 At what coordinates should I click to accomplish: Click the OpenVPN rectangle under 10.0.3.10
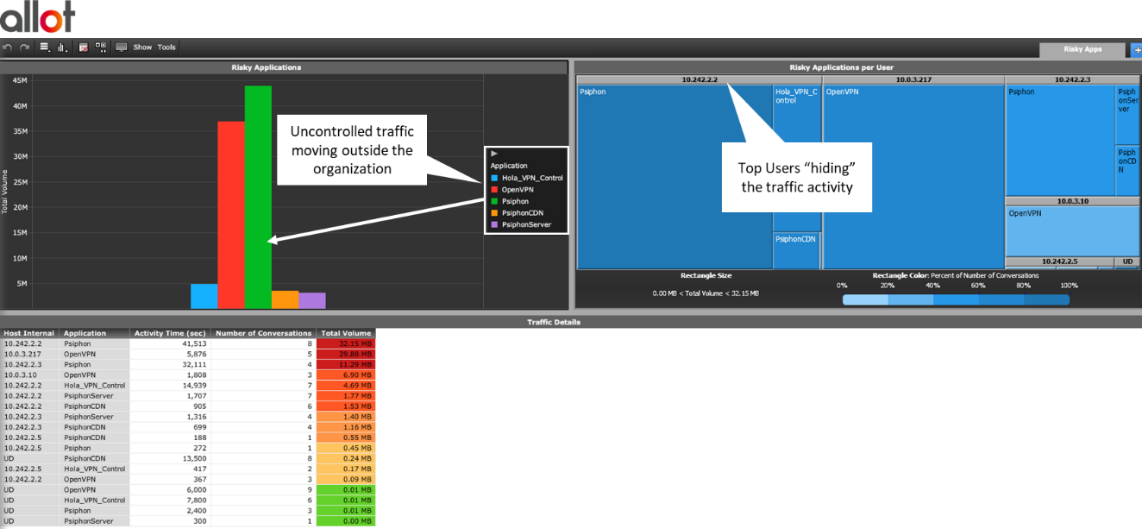(1071, 231)
